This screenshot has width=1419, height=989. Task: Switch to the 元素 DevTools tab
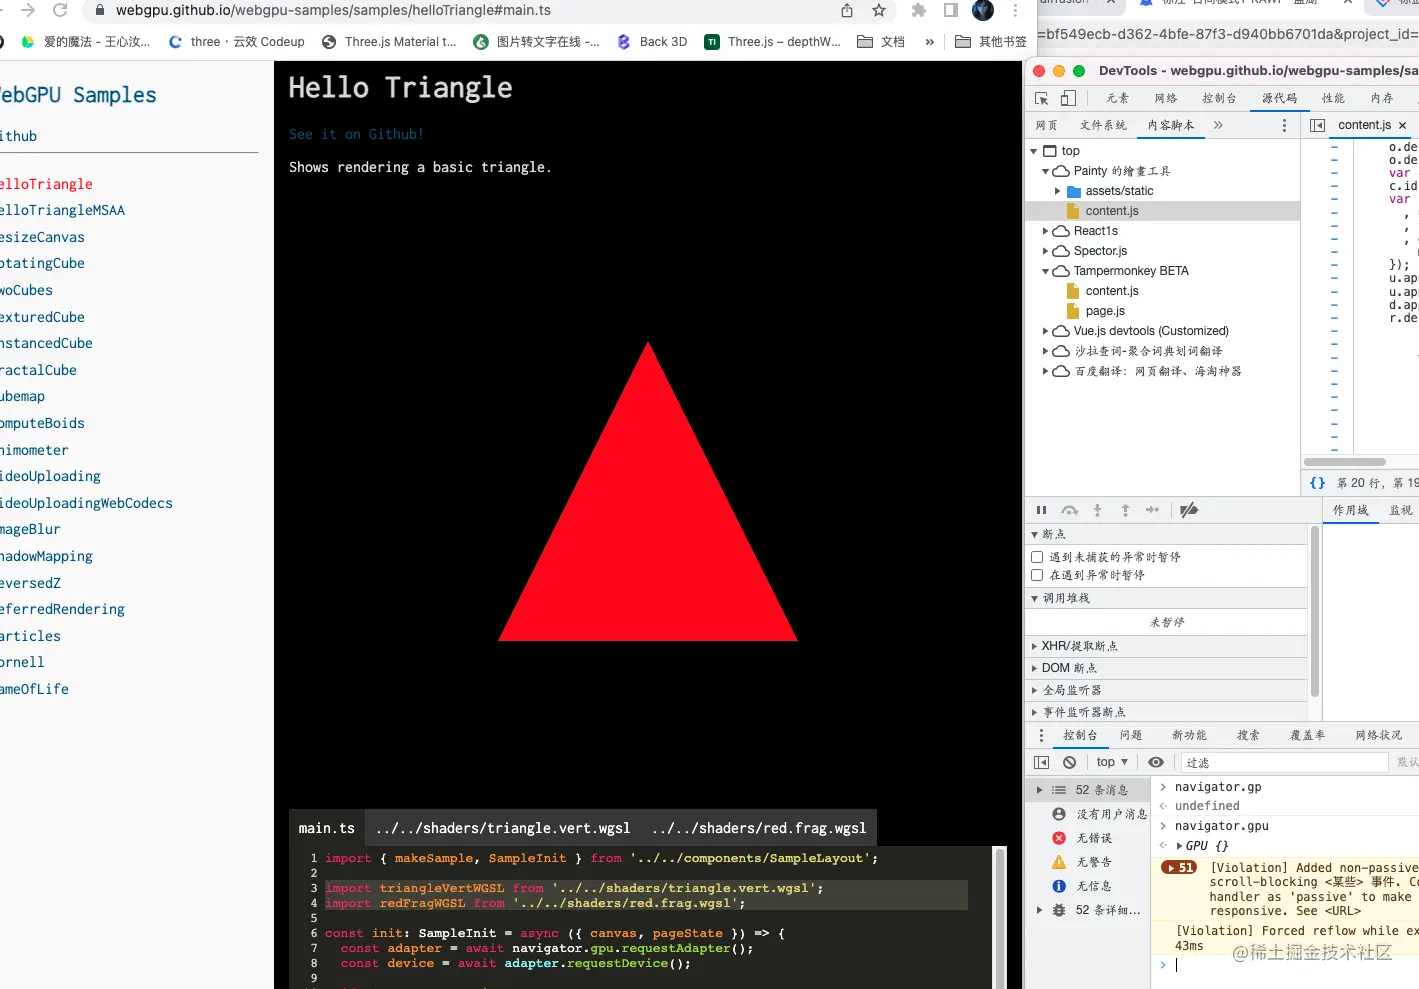[1117, 98]
